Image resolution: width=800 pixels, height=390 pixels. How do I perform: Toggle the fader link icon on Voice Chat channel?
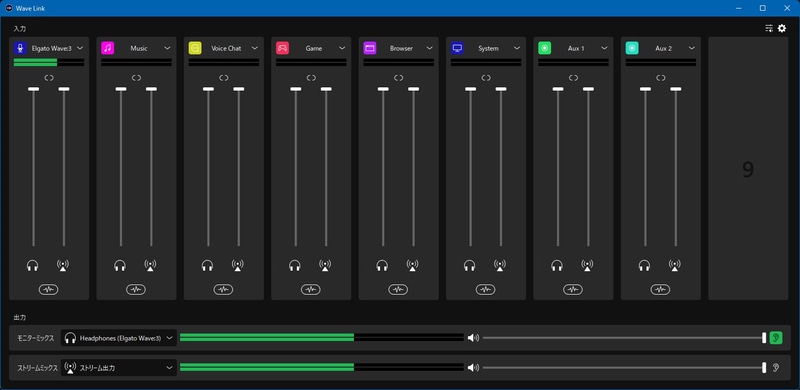(224, 78)
